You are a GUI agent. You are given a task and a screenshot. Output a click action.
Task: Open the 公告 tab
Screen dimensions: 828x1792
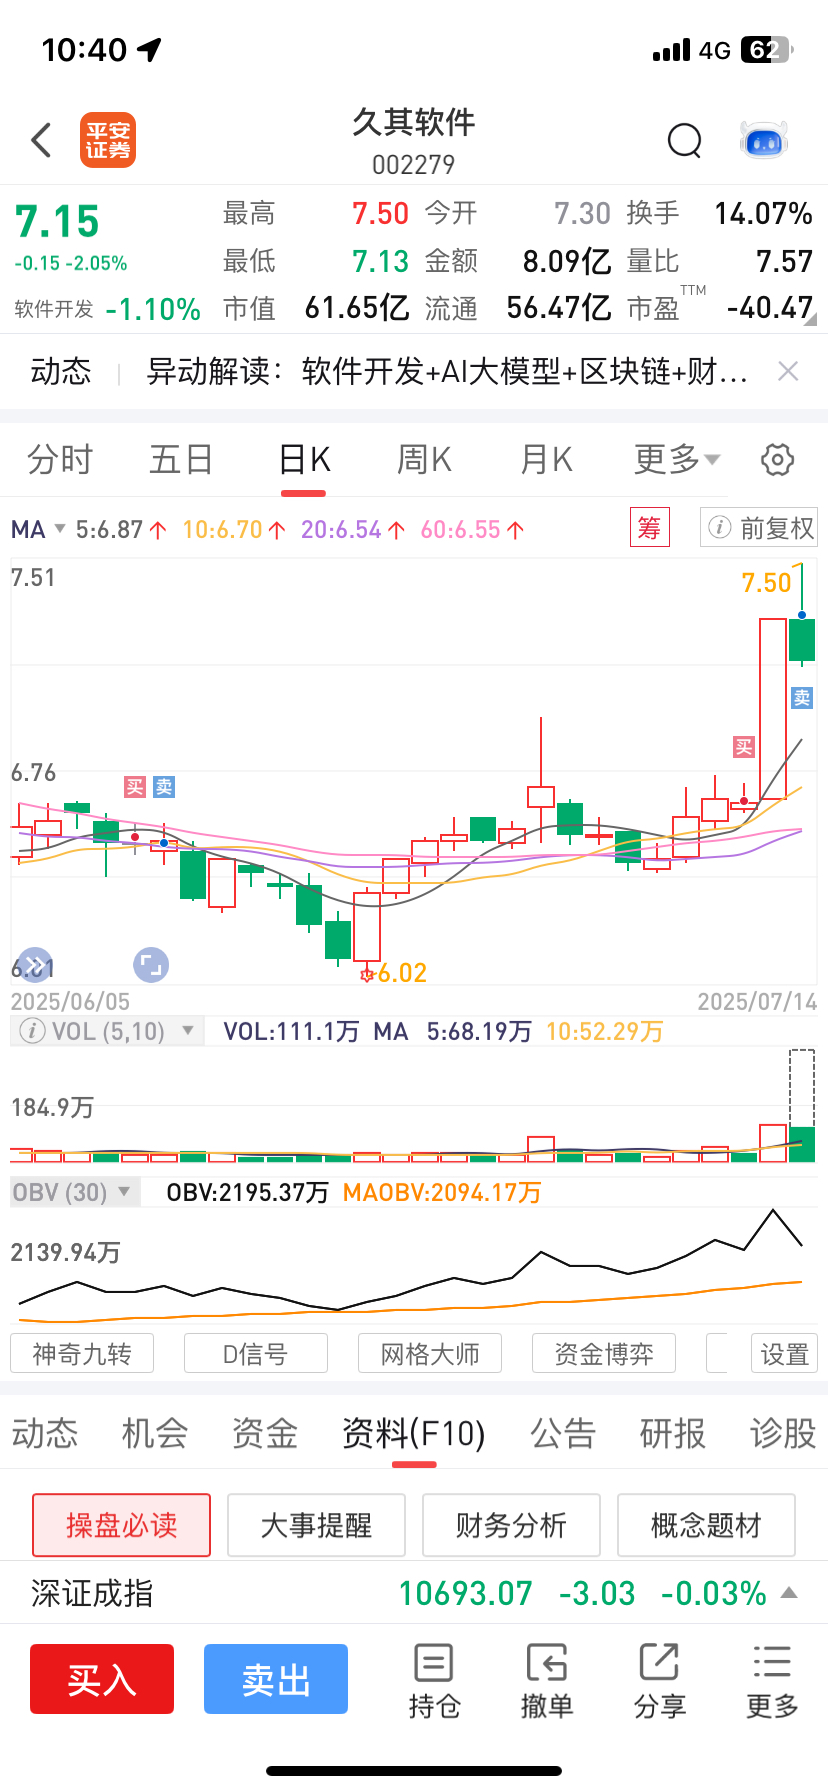point(563,1434)
